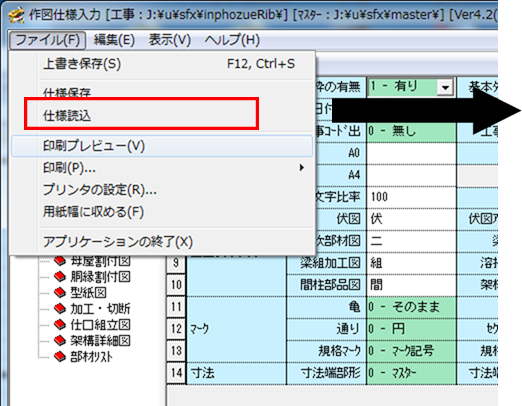This screenshot has height=406, width=522.
Task: Select the 型紙図 book icon
Action: pyautogui.click(x=60, y=292)
